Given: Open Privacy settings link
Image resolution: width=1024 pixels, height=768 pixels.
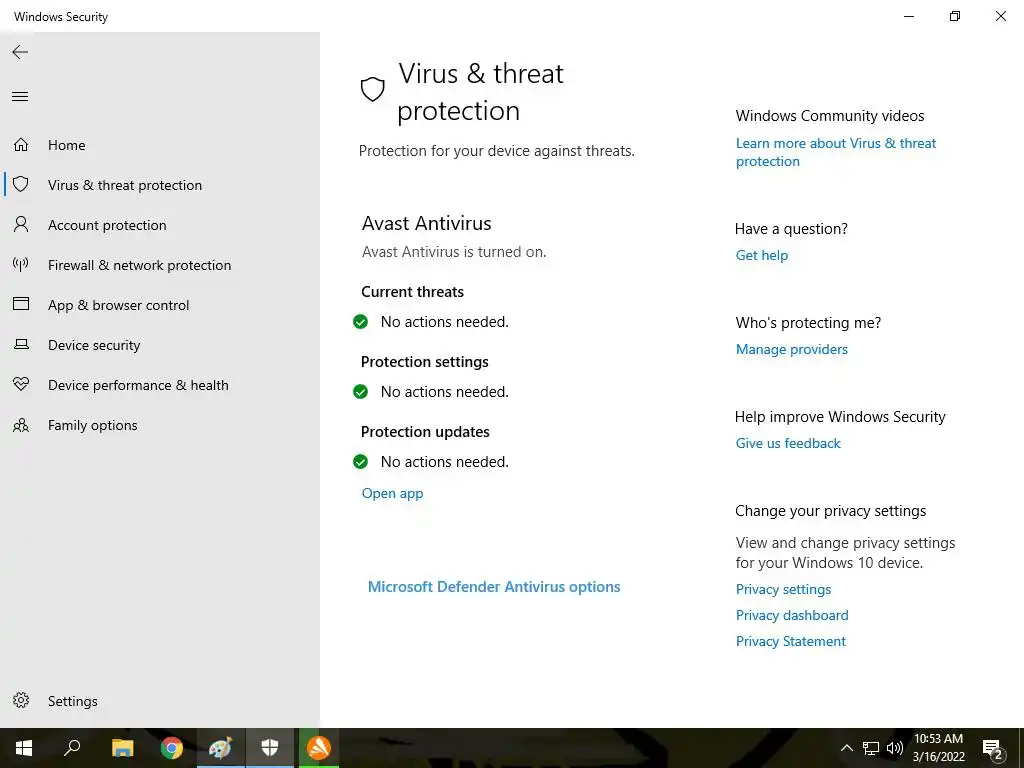Looking at the screenshot, I should tap(783, 589).
